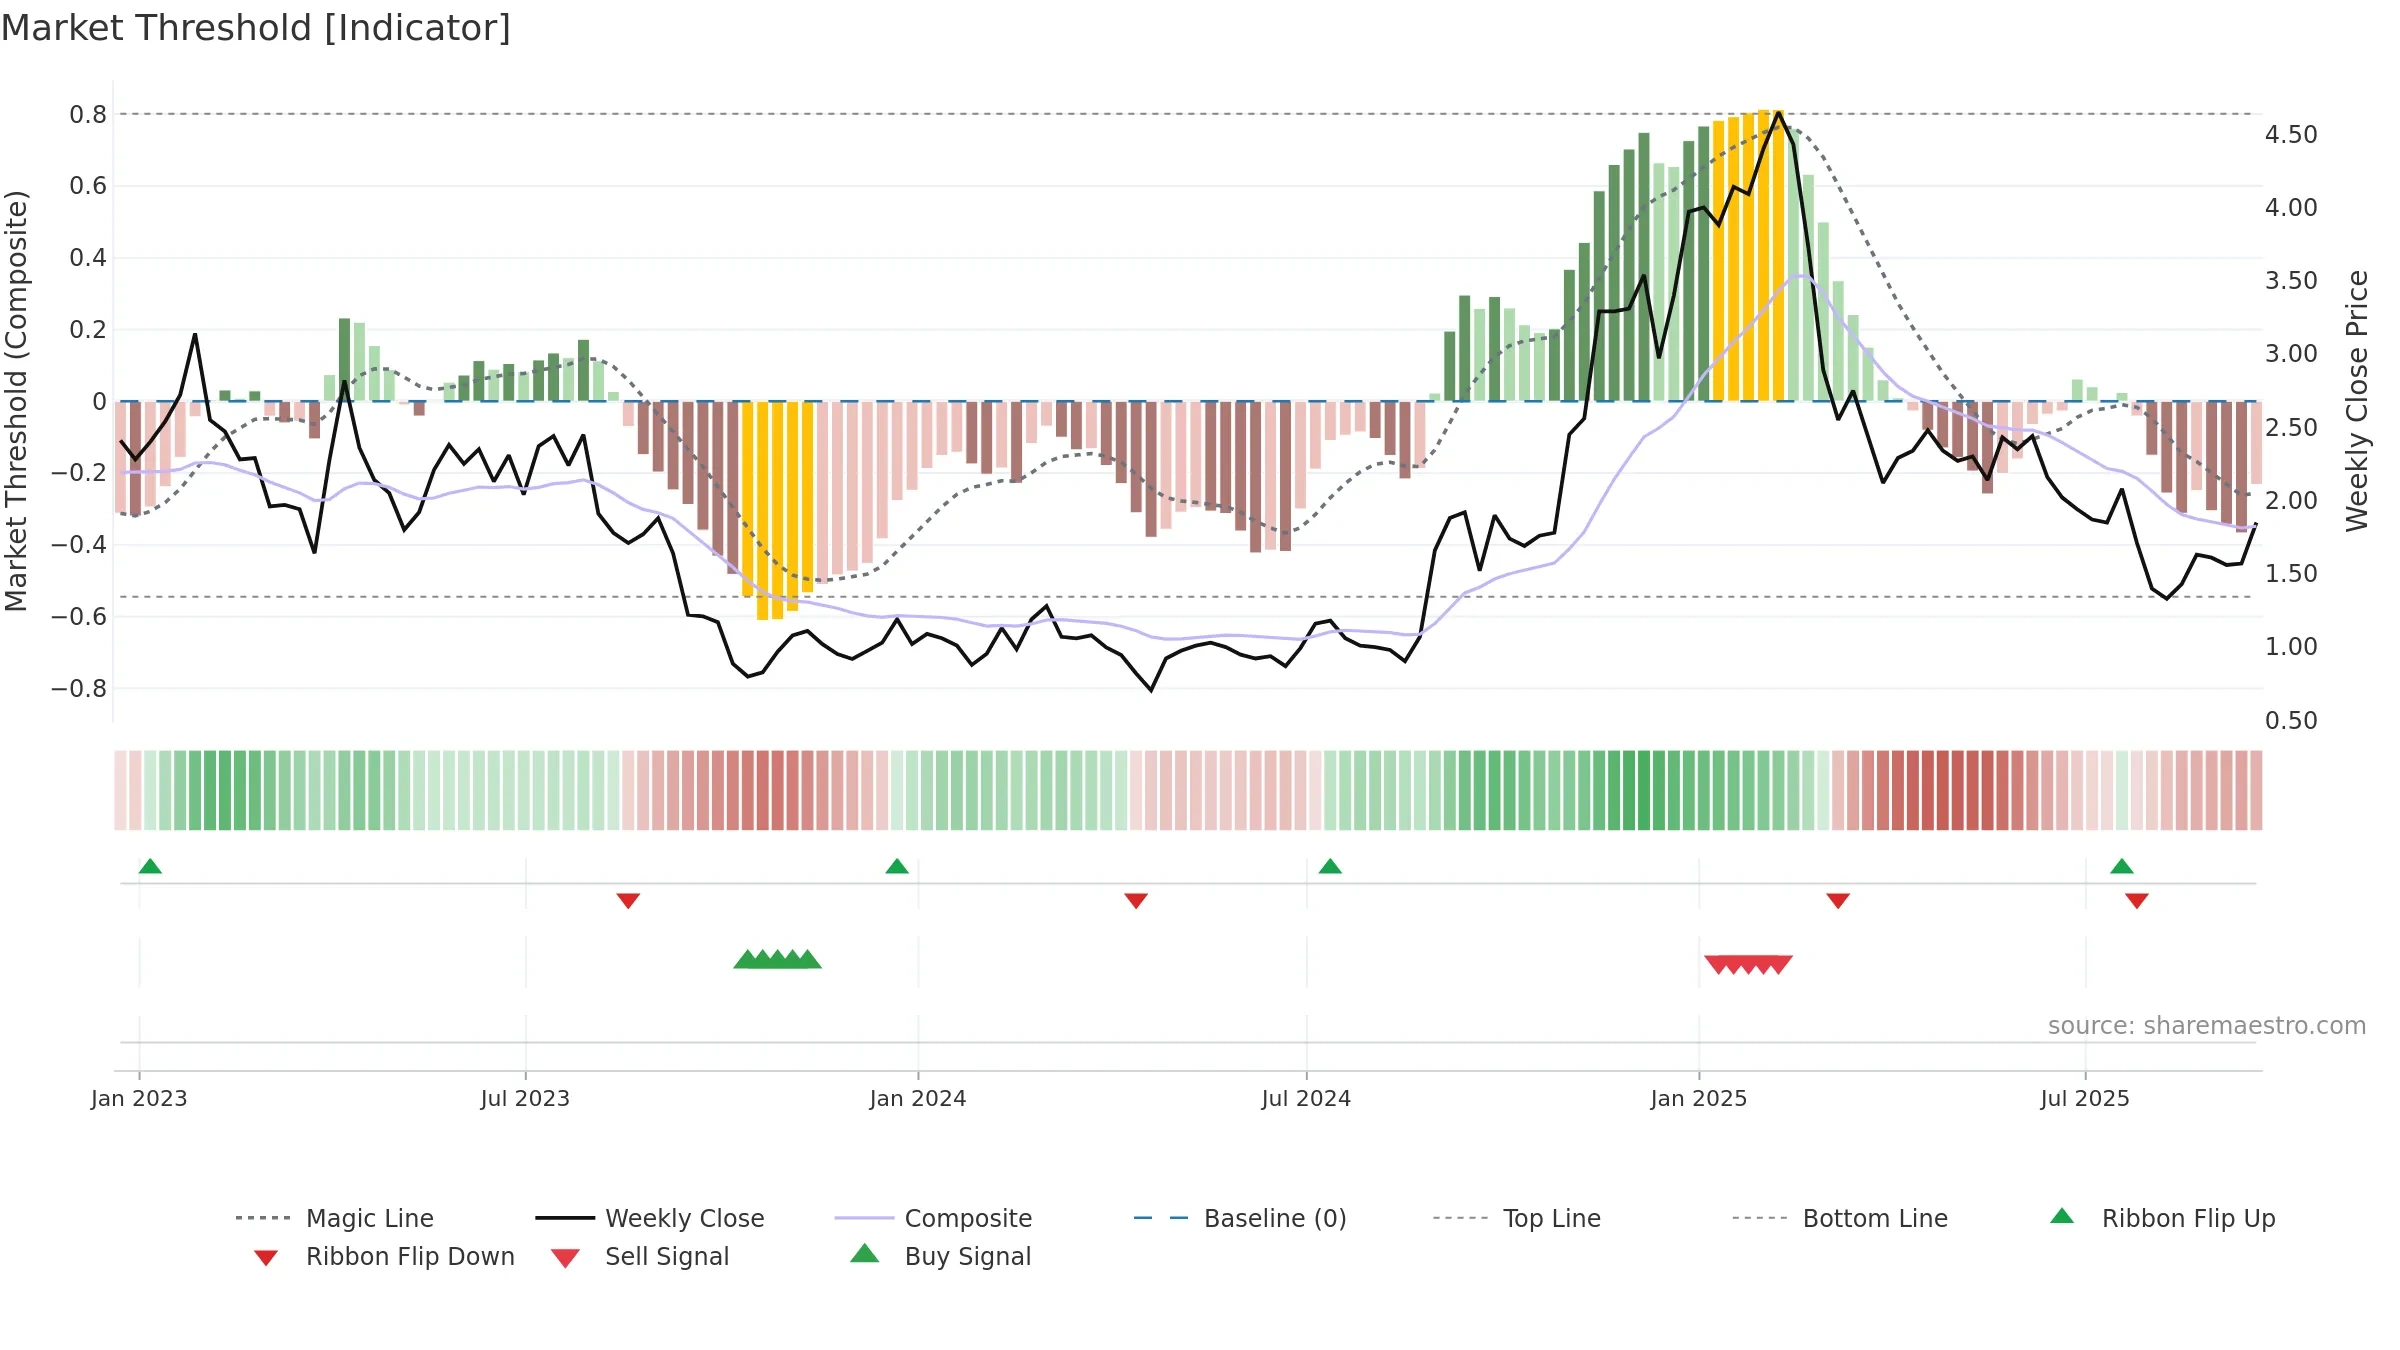Toggle the Ribbon Flip Up legend entry
The height and width of the screenshot is (1350, 2400).
pos(2163,1218)
